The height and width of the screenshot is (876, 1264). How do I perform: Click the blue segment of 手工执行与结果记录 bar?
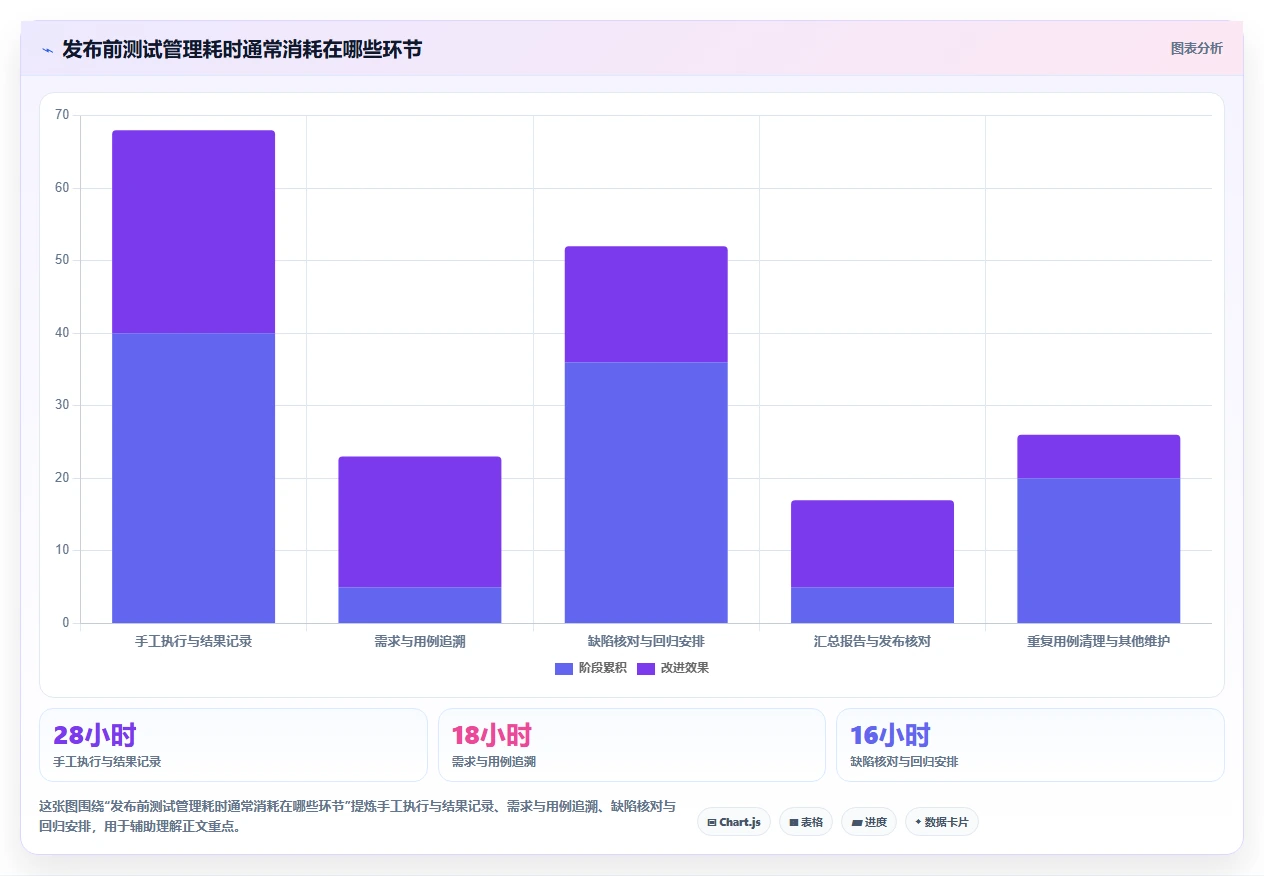pos(193,478)
